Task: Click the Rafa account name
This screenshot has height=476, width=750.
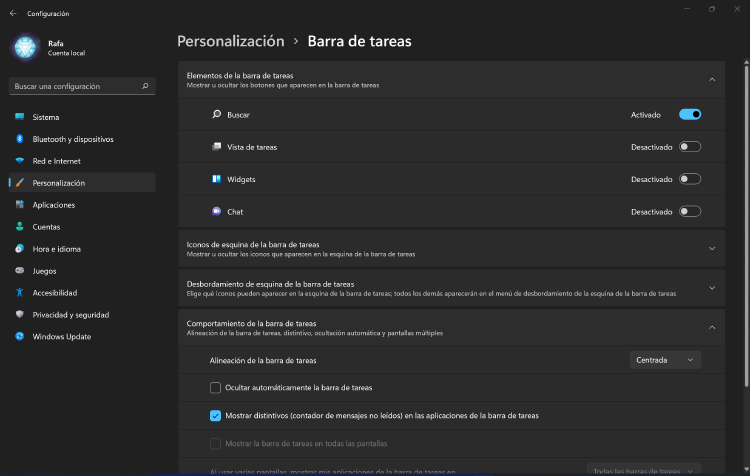Action: (55, 43)
